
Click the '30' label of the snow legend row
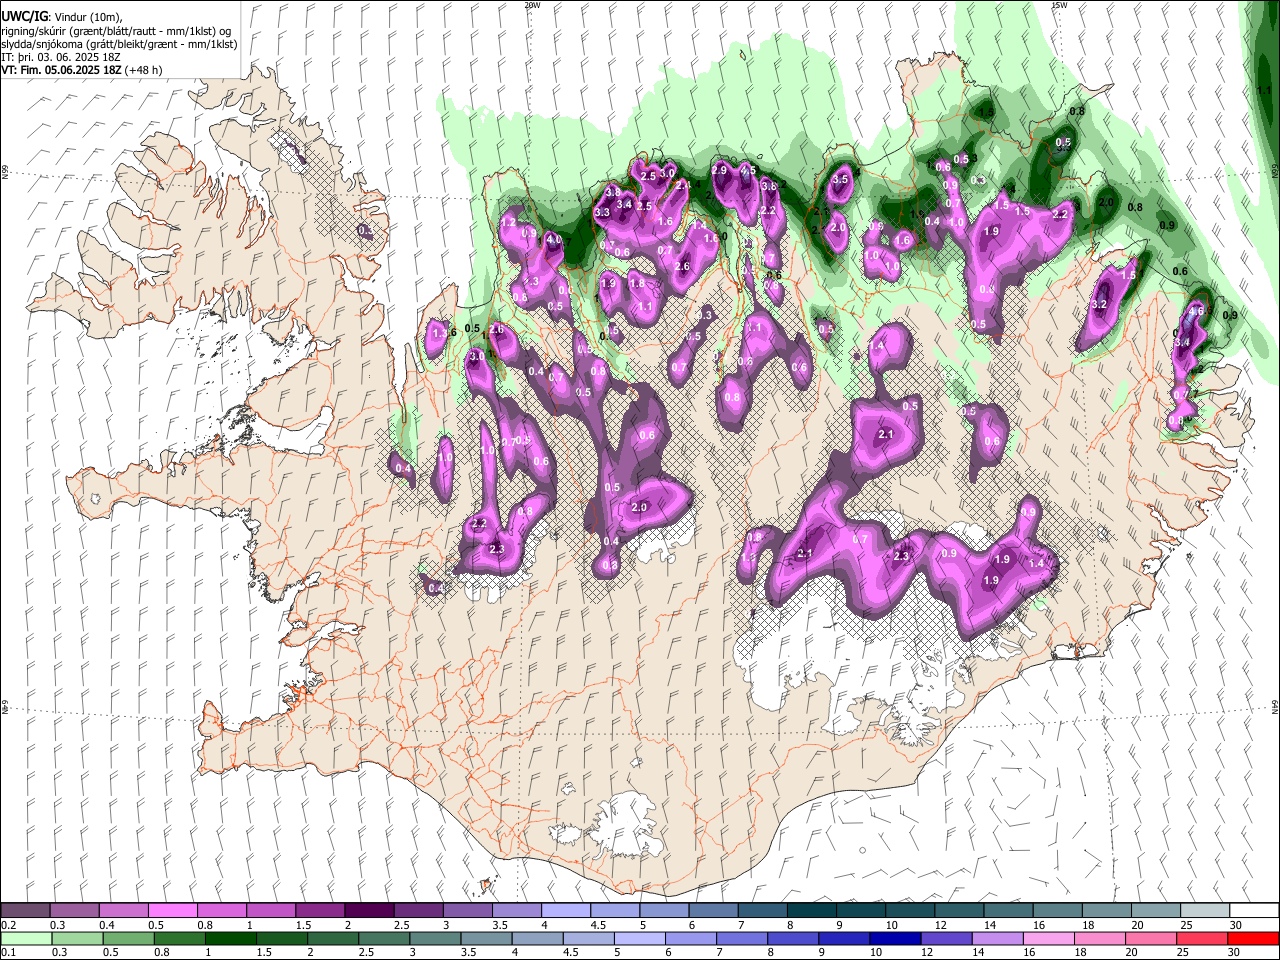pos(1235,925)
